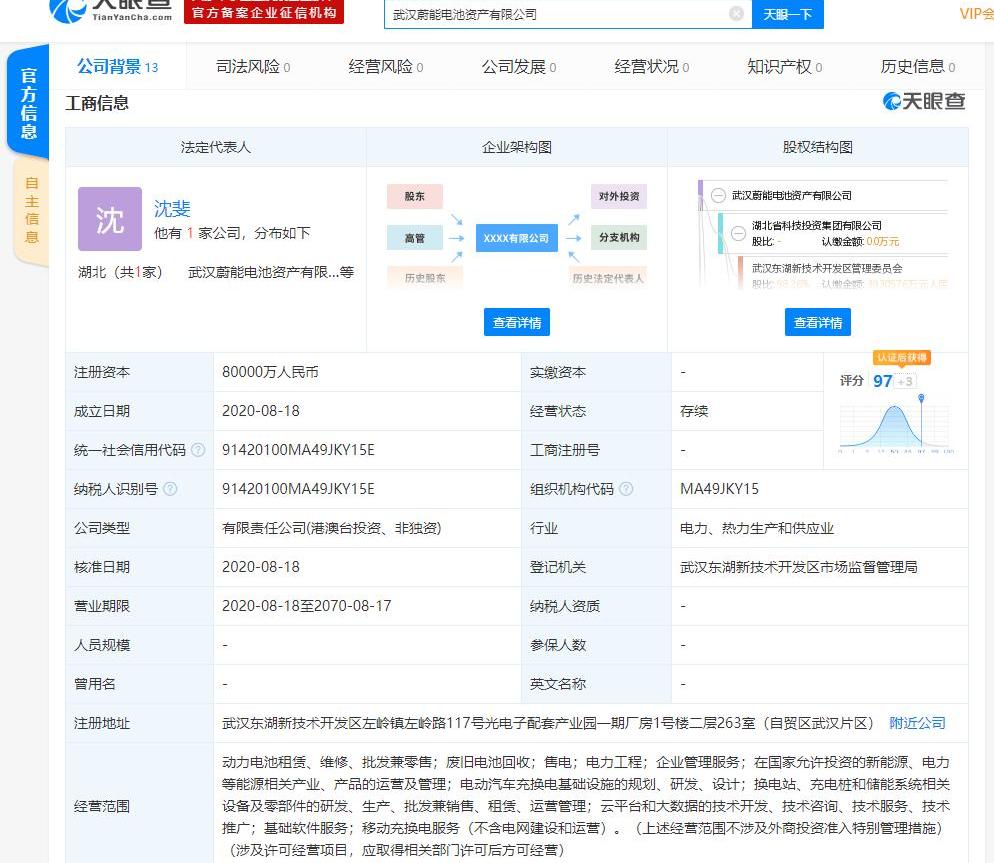Viewport: 994px width, 863px height.
Task: Open legal representative 沈斐's profile link
Action: click(x=172, y=208)
